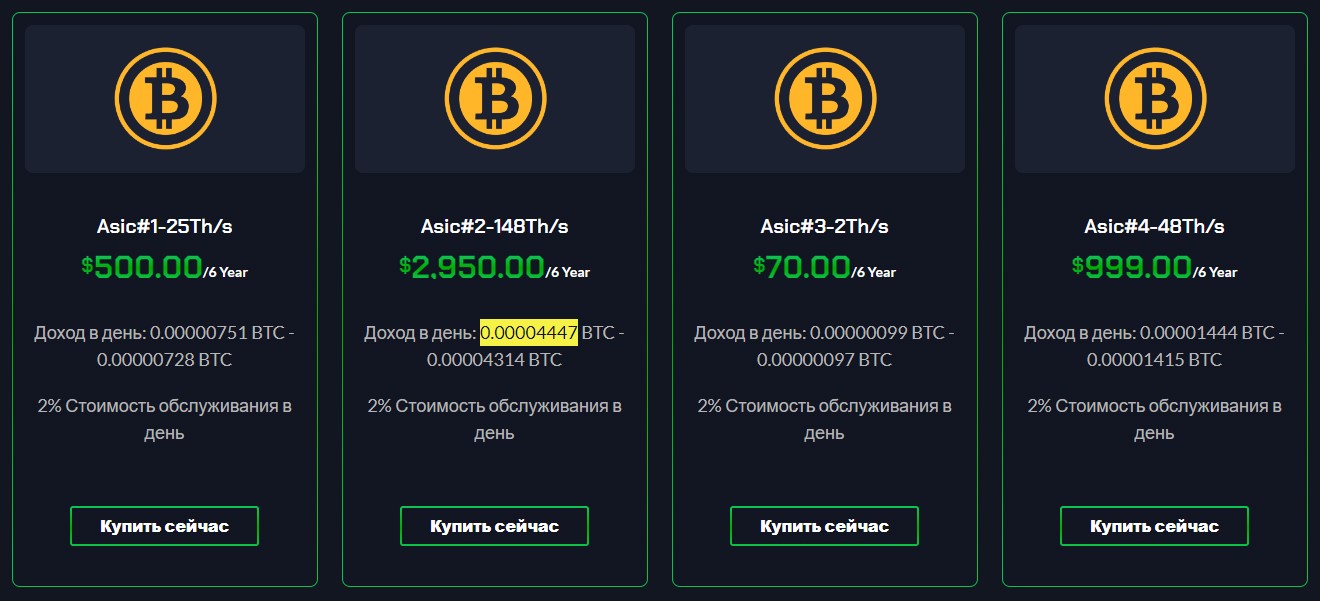Click the Bitcoin icon on the Asic#4 card
The image size is (1320, 601).
coord(1155,99)
